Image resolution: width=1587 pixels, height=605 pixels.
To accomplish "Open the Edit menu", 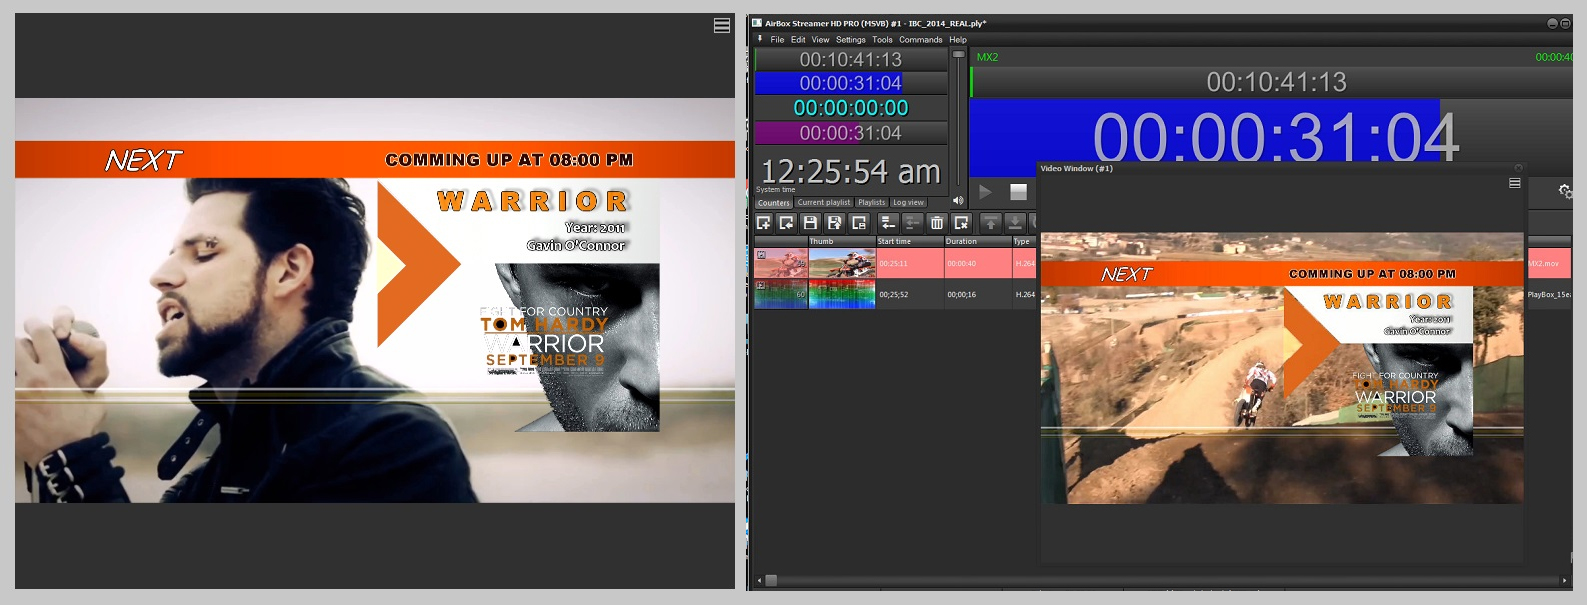I will 798,40.
